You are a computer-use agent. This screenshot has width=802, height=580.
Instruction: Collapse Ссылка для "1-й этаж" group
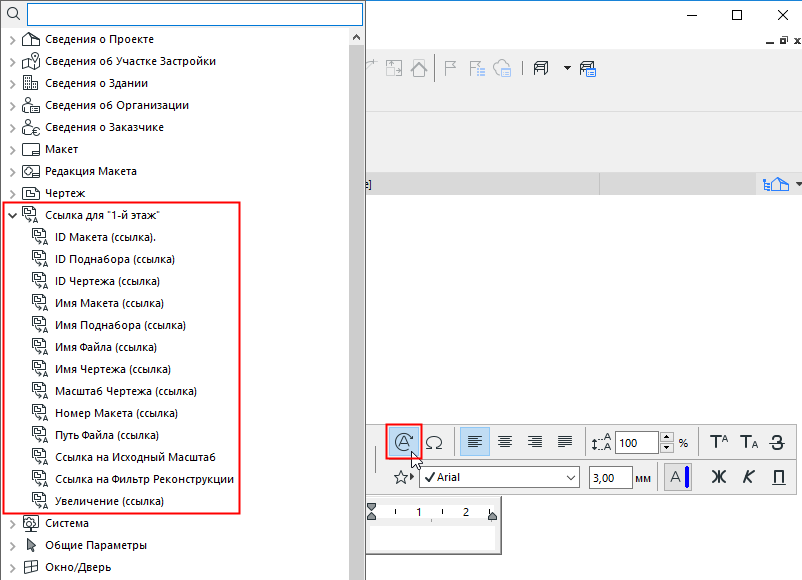coord(13,215)
